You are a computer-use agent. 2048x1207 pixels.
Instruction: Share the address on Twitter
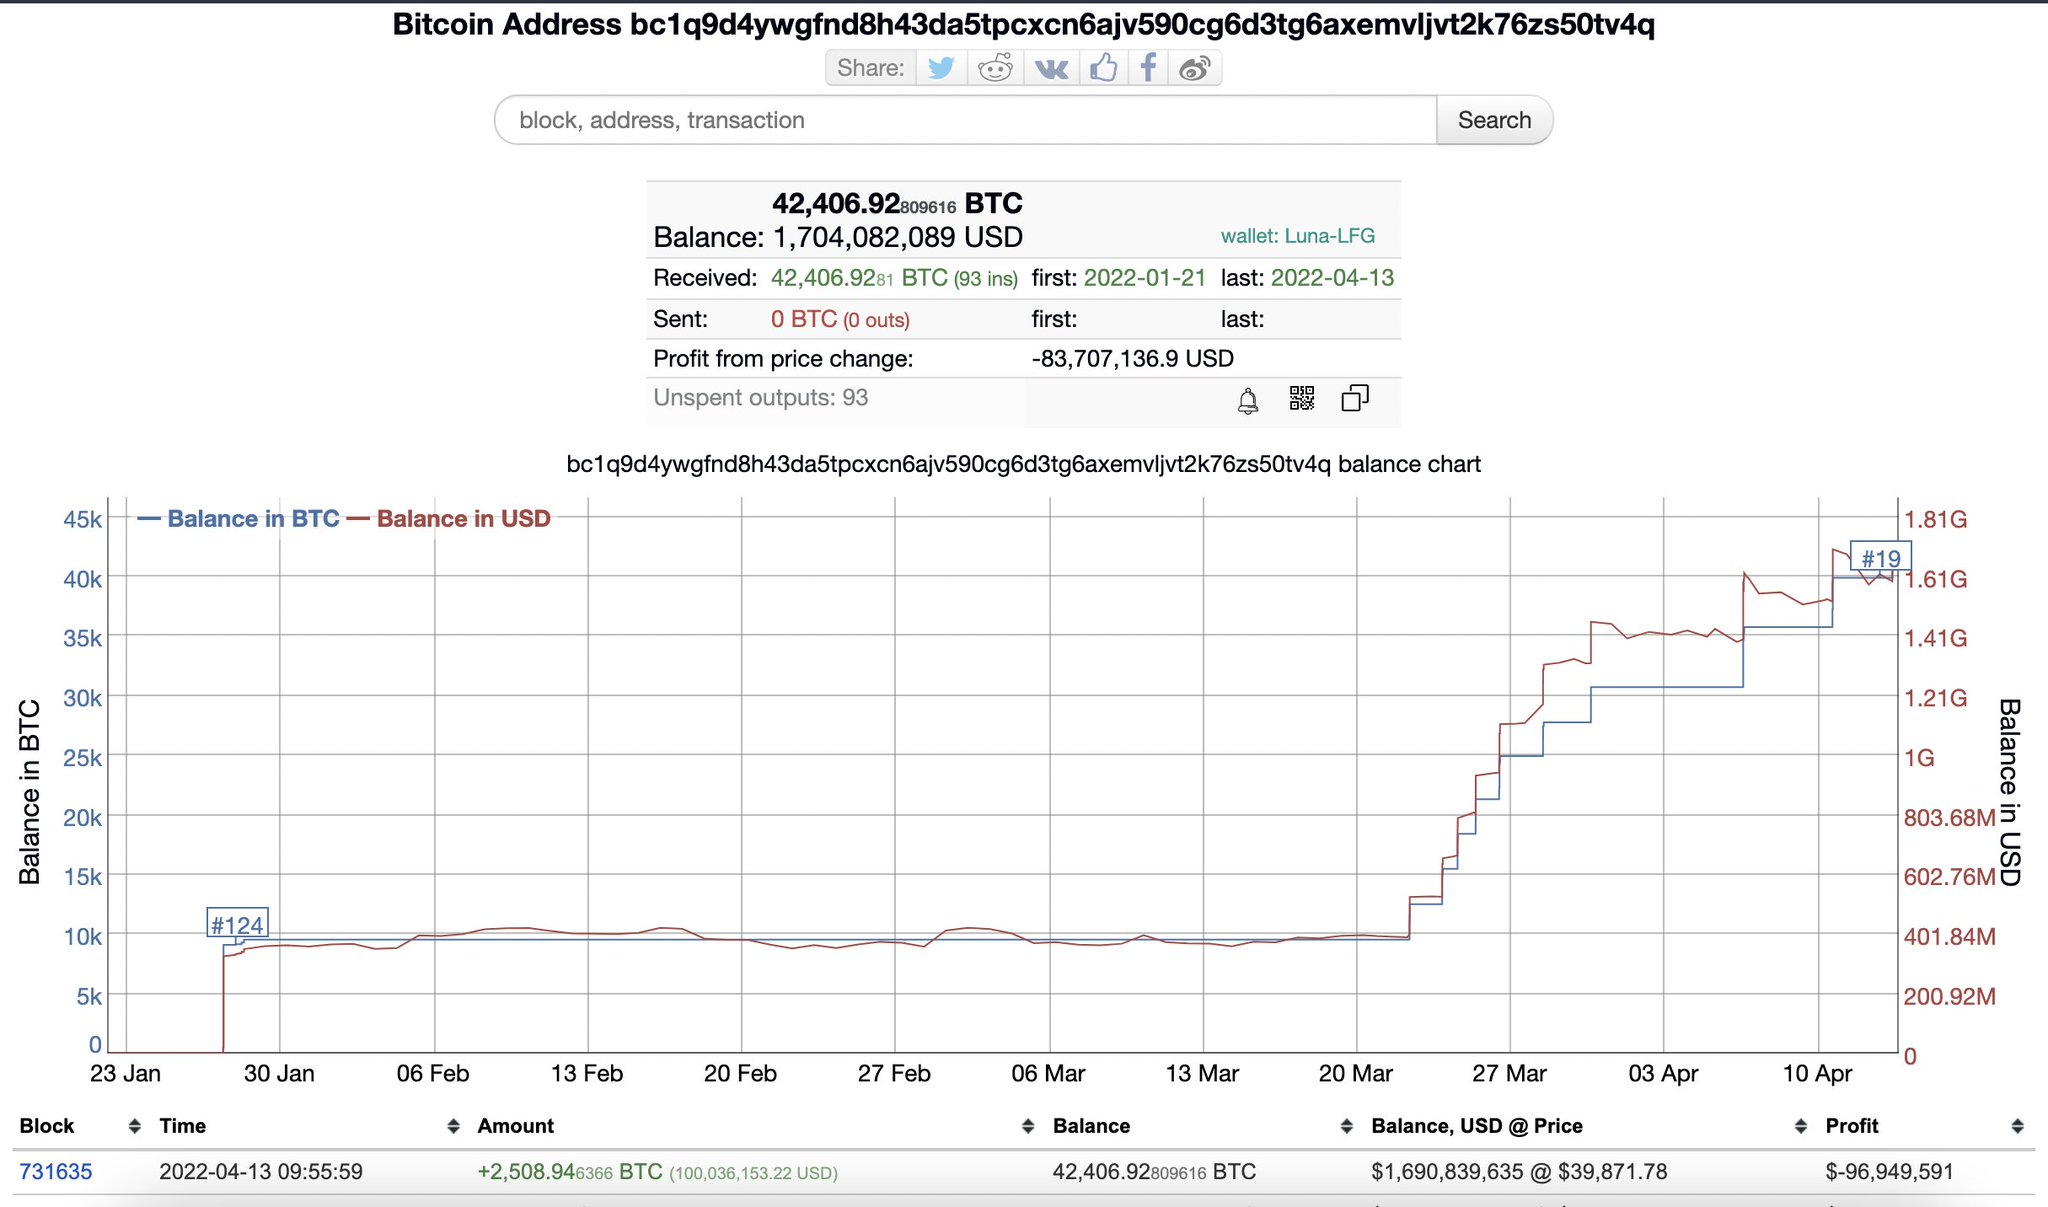click(x=941, y=68)
